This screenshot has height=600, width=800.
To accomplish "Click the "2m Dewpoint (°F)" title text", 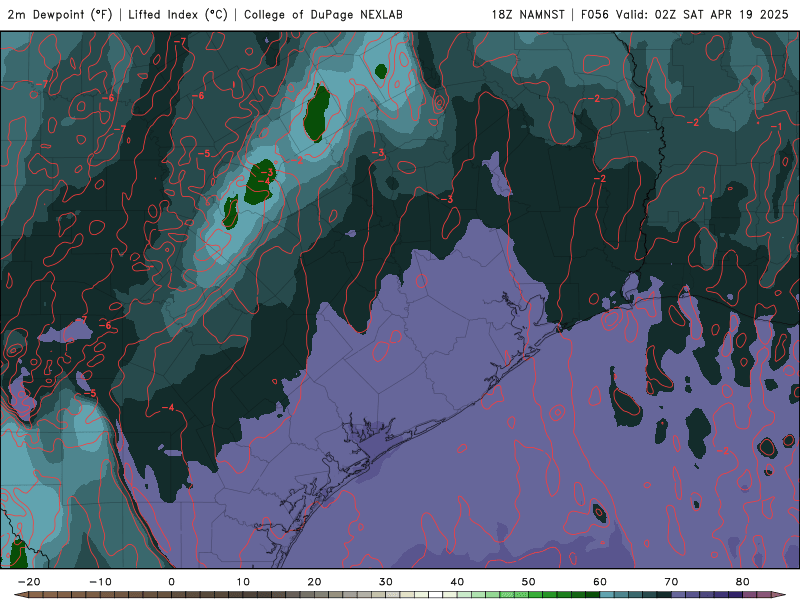I will pos(60,15).
